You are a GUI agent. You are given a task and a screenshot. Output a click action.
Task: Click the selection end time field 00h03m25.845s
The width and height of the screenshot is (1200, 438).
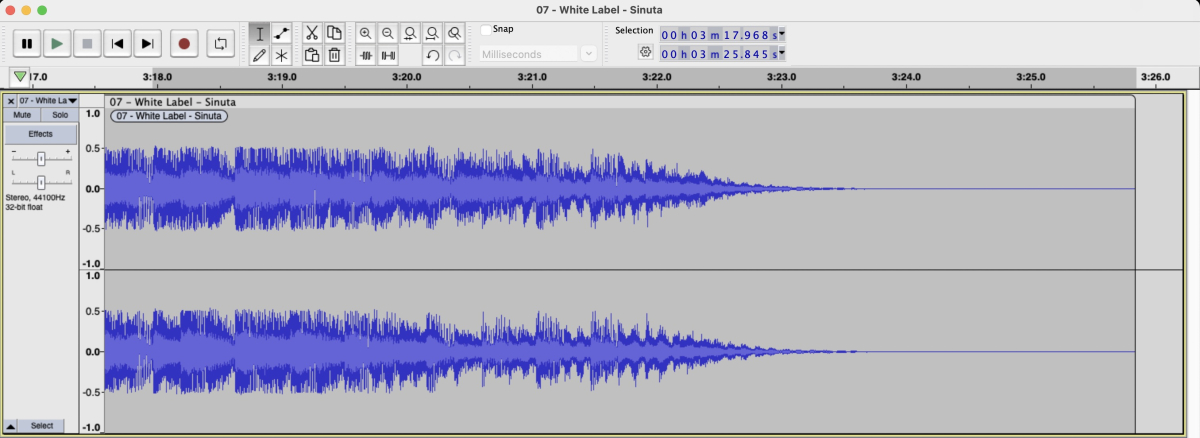[718, 54]
